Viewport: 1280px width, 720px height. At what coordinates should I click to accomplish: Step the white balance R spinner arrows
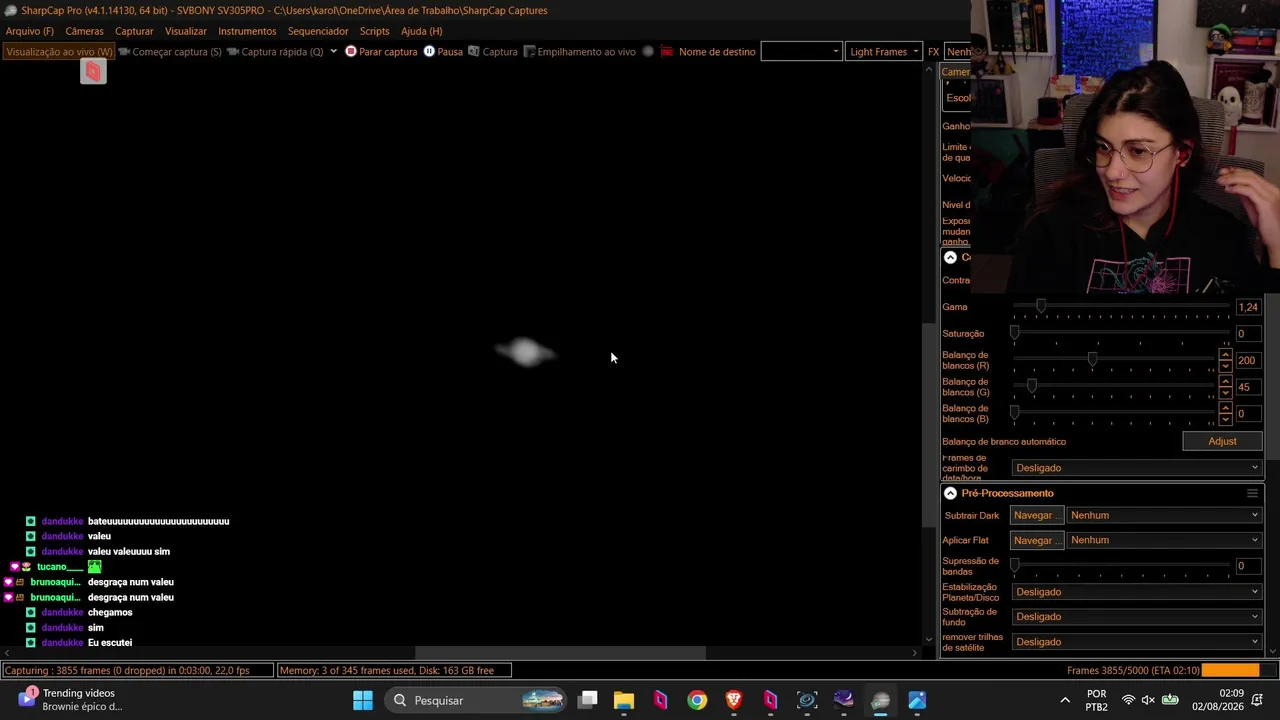(x=1225, y=360)
